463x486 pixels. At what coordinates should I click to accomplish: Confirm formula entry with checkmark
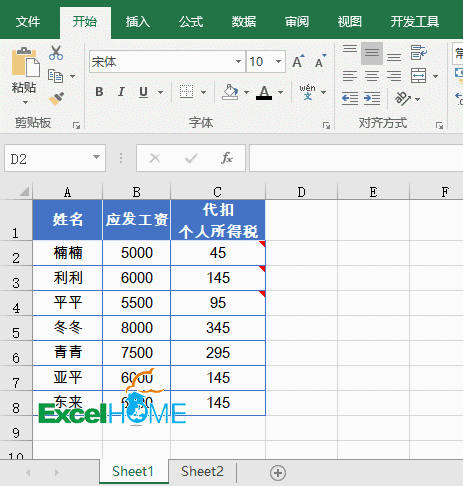click(191, 158)
